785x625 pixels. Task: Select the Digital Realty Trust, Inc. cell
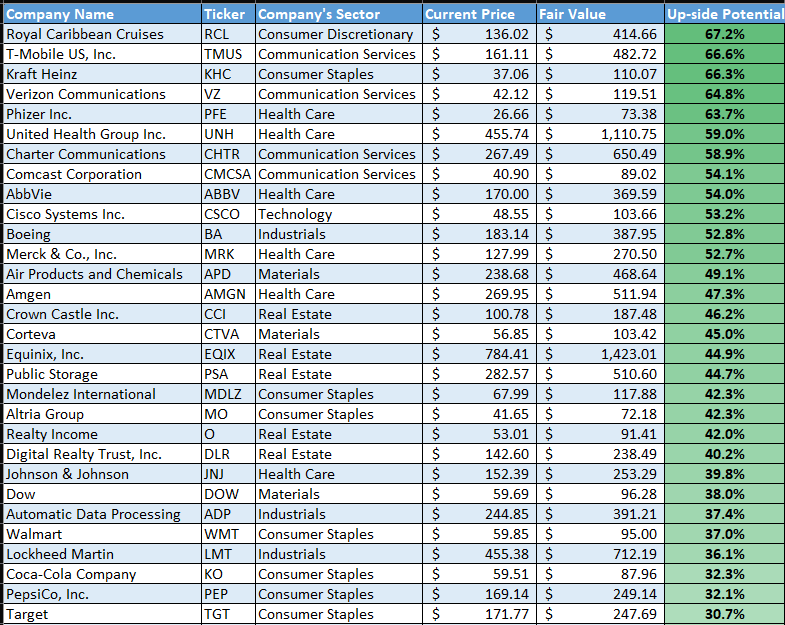coord(102,454)
